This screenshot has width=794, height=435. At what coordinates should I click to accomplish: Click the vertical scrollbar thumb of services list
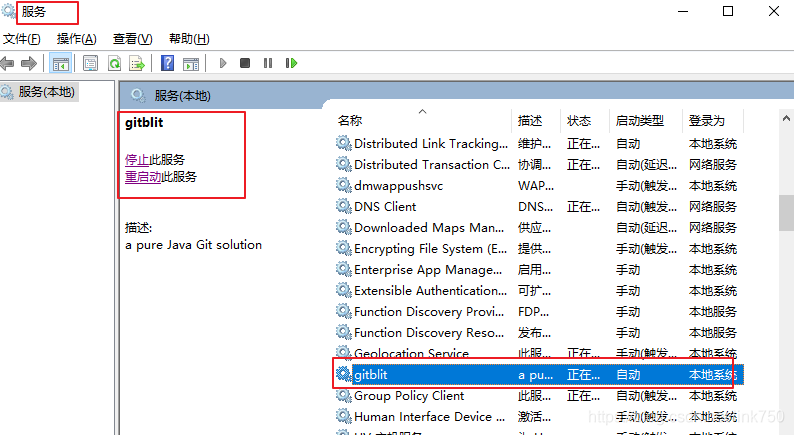pos(786,213)
